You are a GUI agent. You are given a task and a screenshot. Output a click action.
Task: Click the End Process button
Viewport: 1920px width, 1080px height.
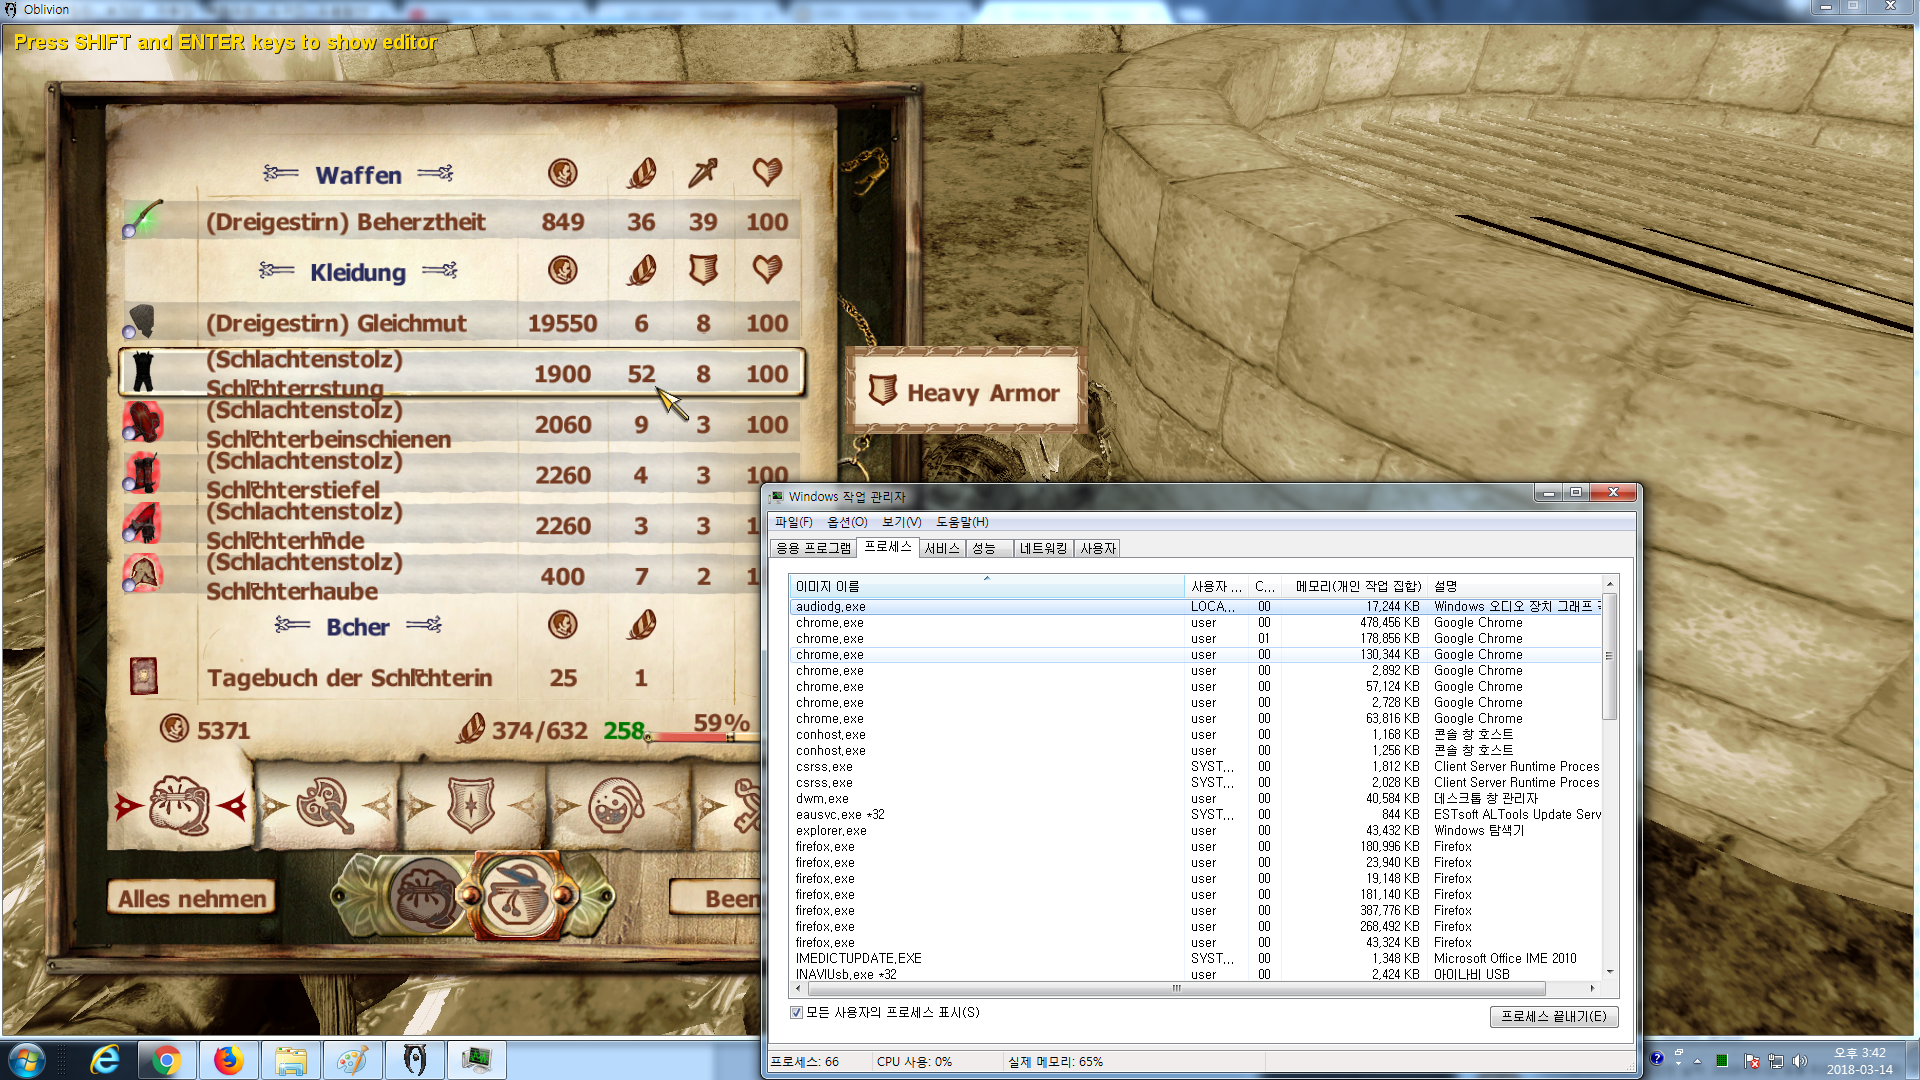click(1553, 1016)
